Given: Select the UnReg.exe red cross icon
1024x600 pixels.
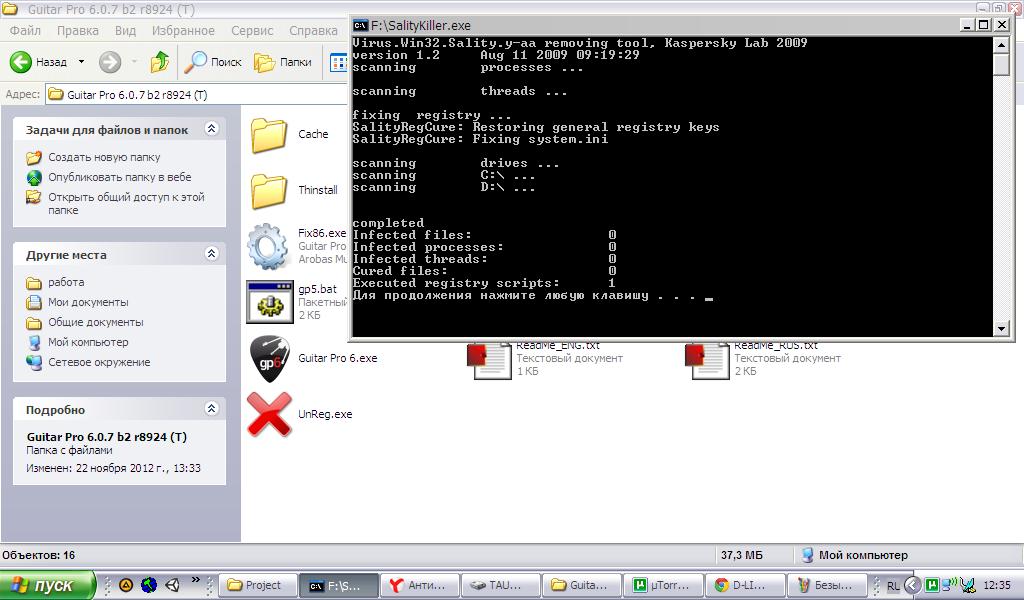Looking at the screenshot, I should click(270, 414).
